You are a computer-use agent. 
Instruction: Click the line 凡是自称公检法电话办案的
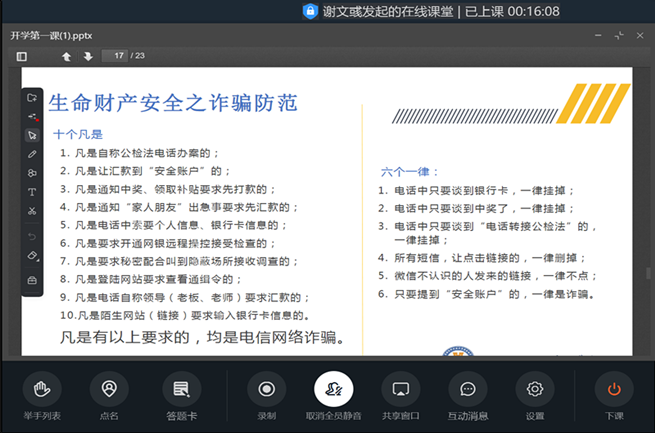tap(140, 153)
